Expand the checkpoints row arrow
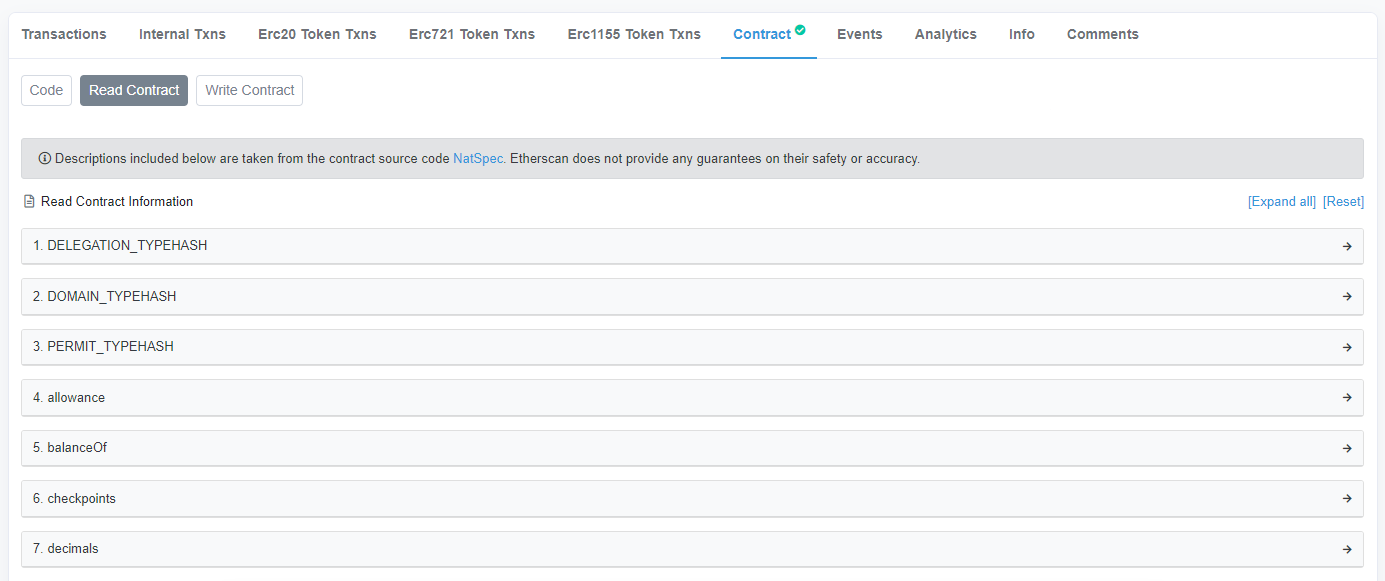This screenshot has height=581, width=1385. (1347, 499)
